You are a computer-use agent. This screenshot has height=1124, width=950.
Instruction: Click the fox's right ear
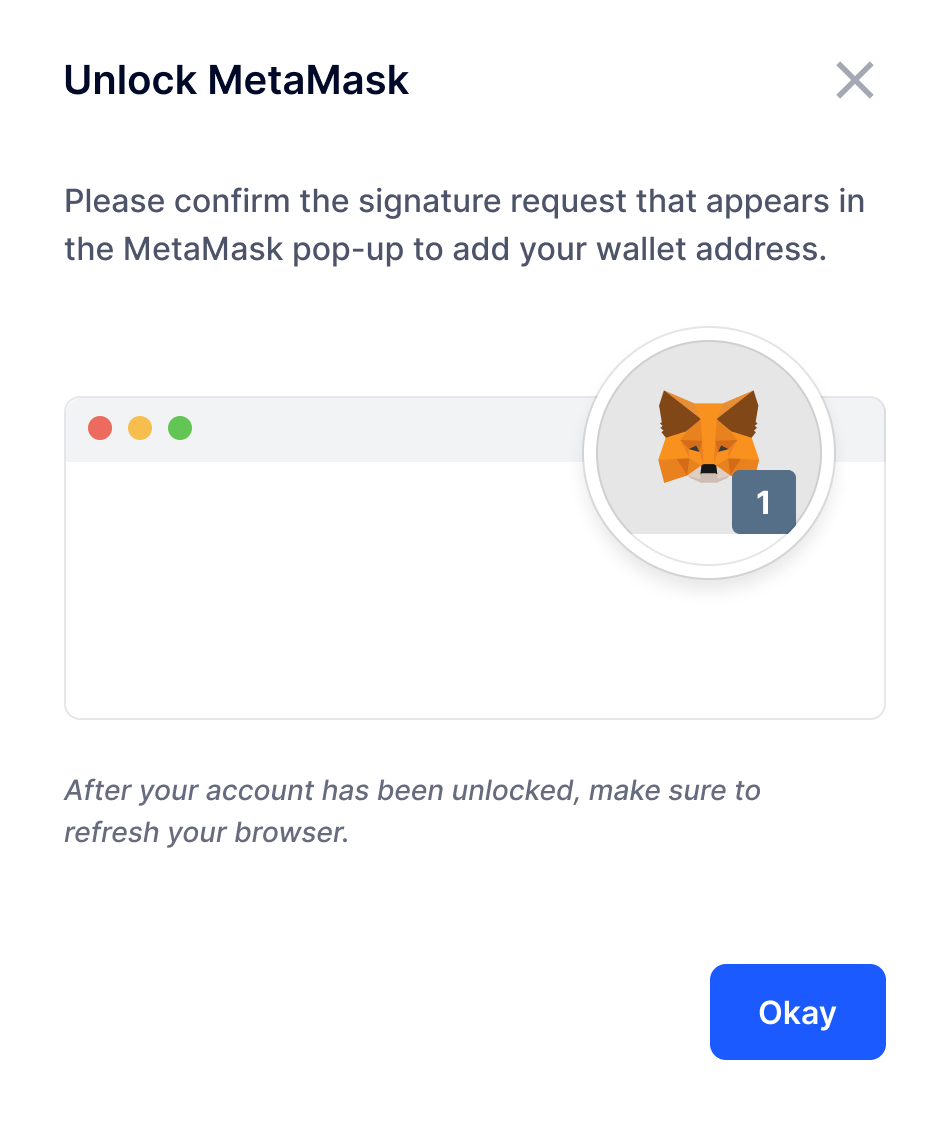point(741,412)
